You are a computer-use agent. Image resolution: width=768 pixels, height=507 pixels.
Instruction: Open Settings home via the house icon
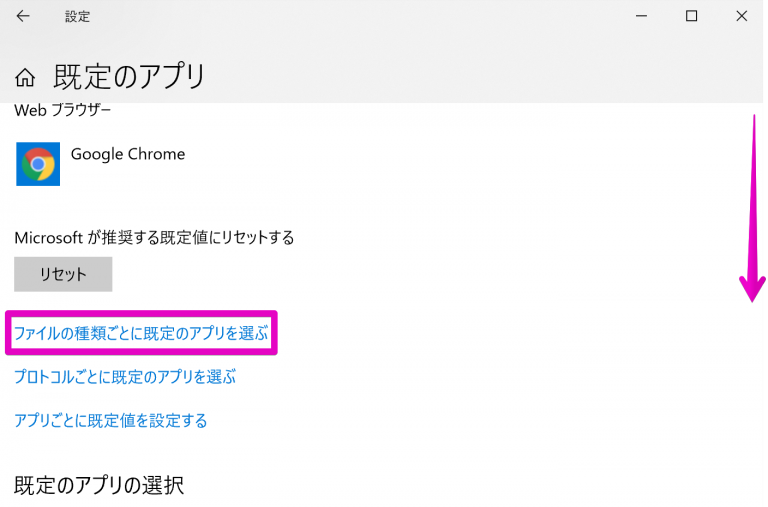(25, 77)
